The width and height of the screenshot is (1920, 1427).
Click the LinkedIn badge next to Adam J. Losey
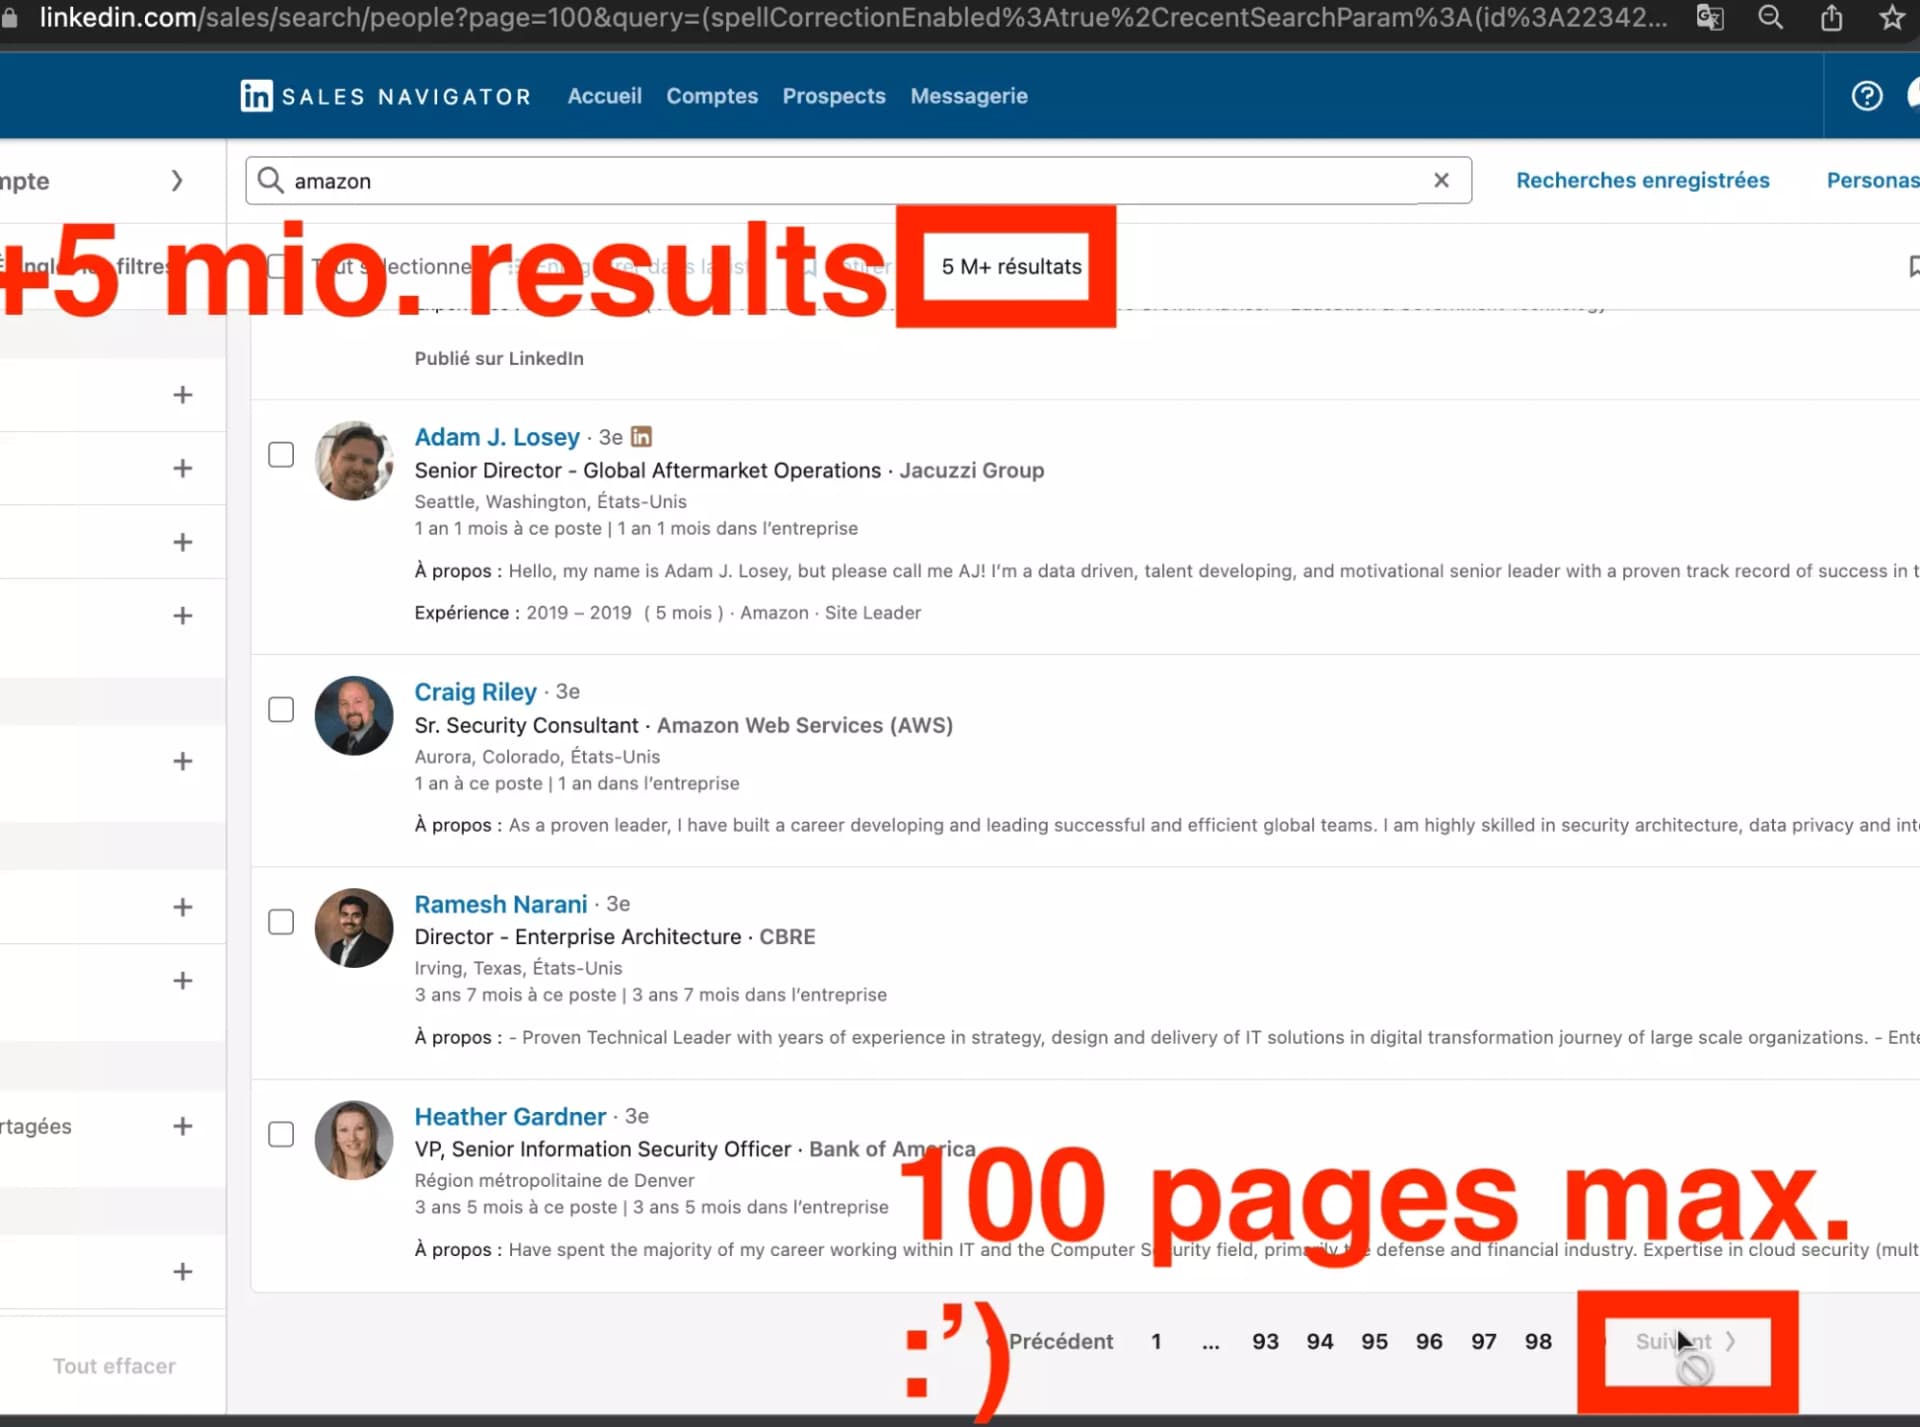click(x=641, y=436)
